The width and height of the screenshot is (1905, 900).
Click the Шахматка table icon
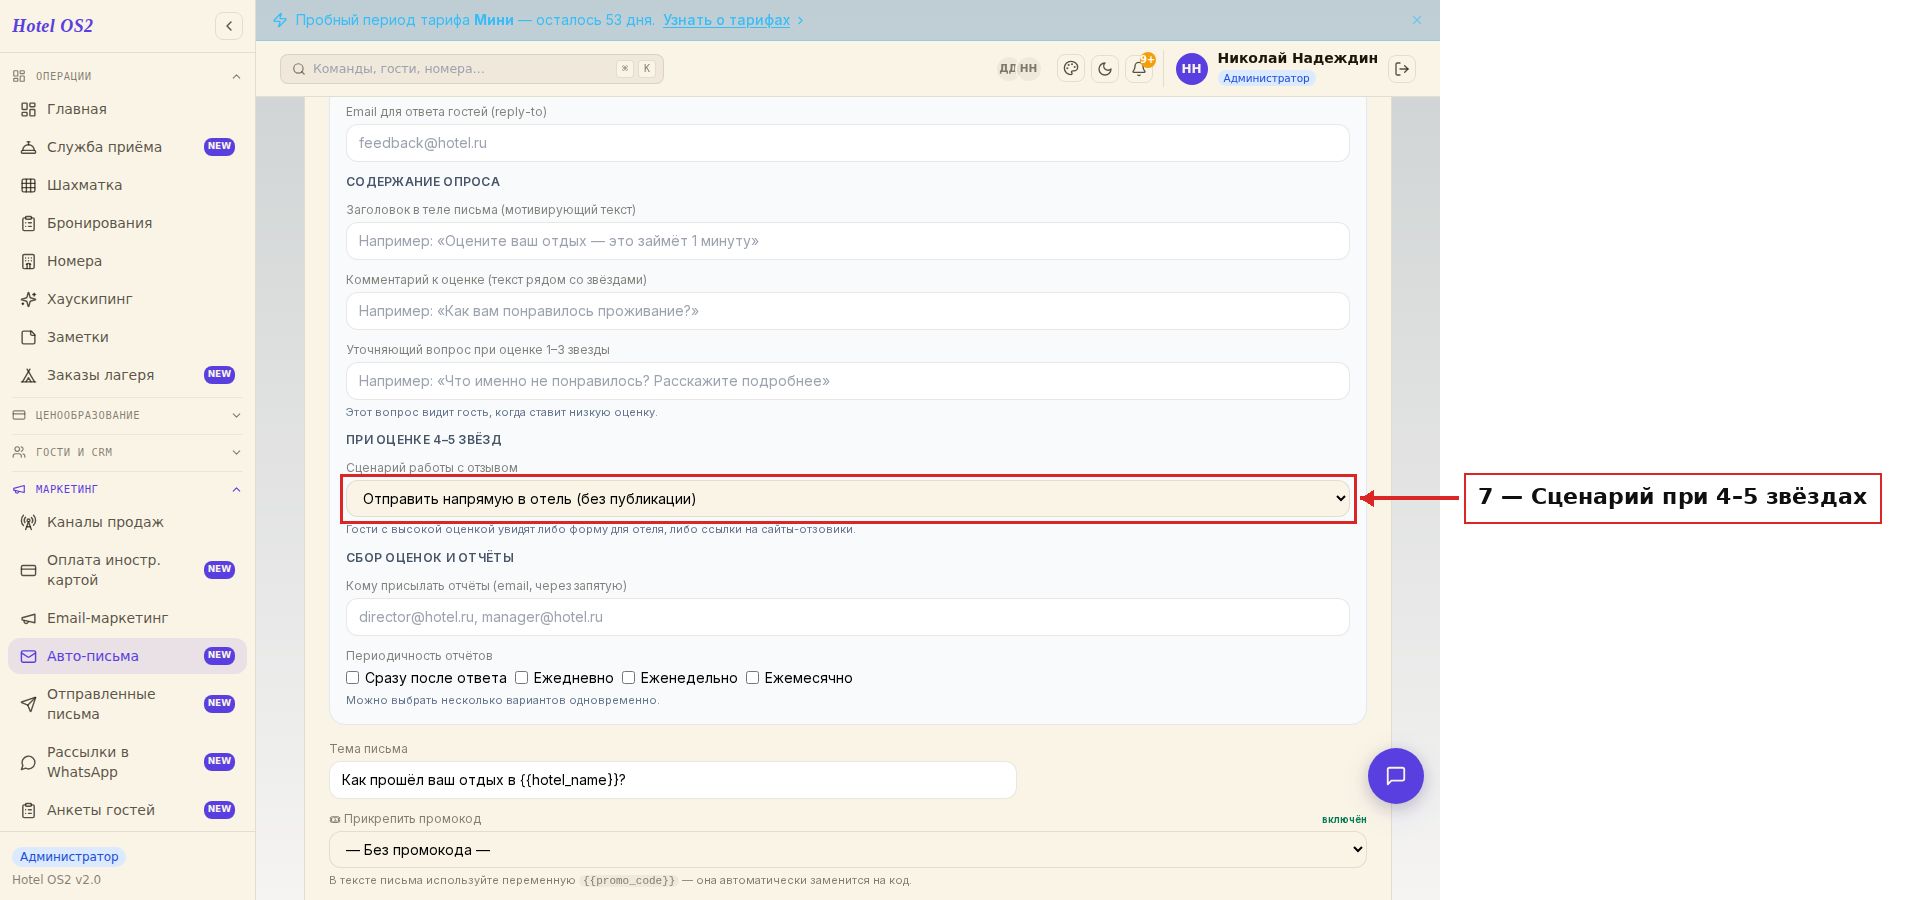pyautogui.click(x=29, y=185)
